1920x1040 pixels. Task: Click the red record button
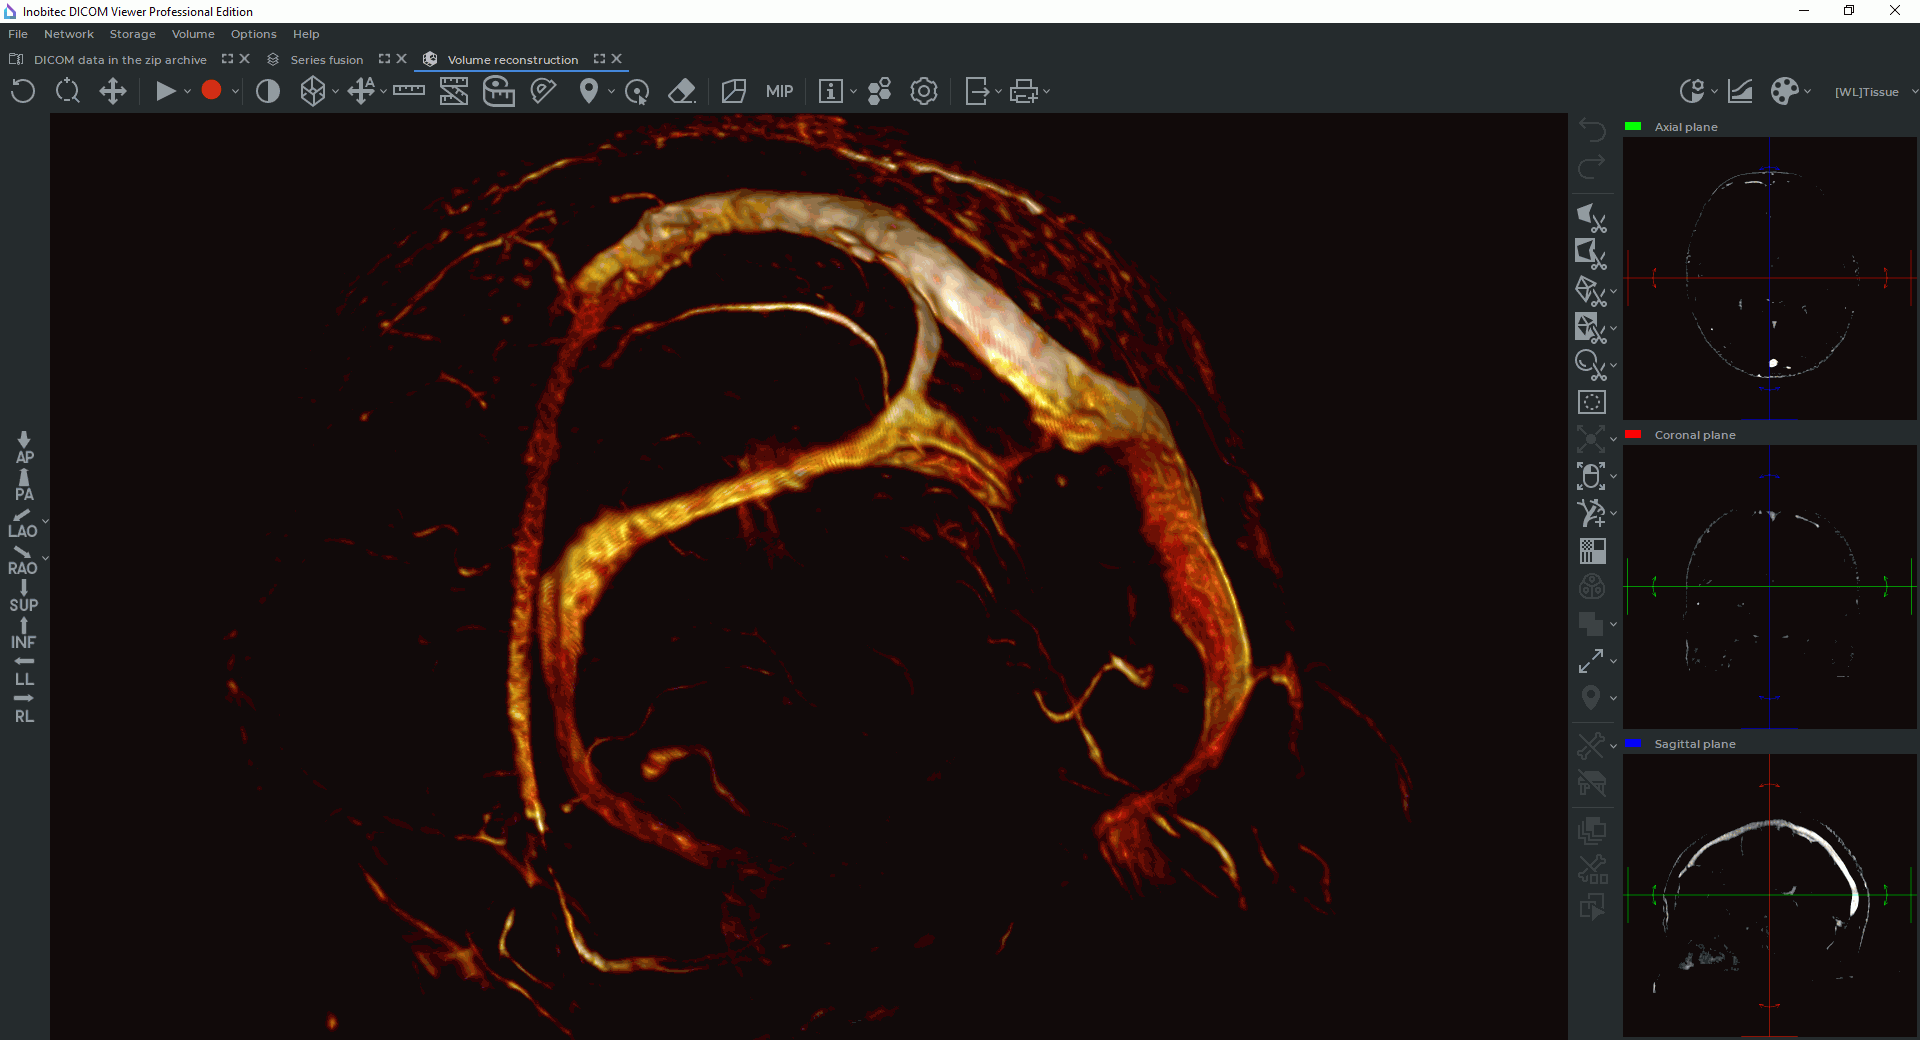tap(211, 91)
